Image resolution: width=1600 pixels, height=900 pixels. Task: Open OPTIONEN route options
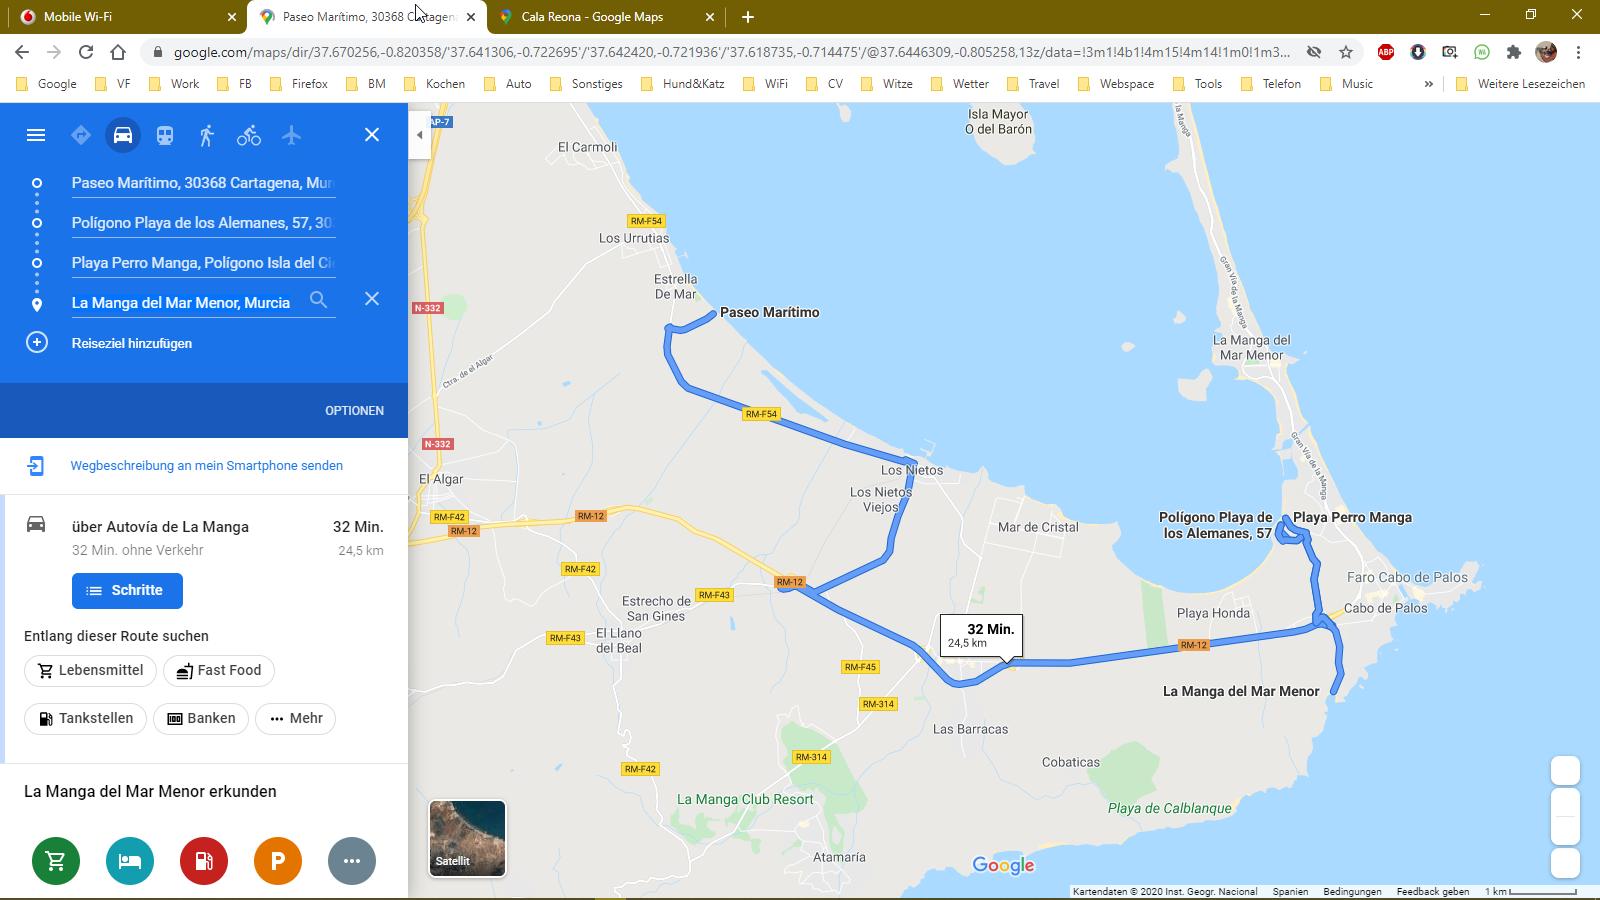point(354,411)
